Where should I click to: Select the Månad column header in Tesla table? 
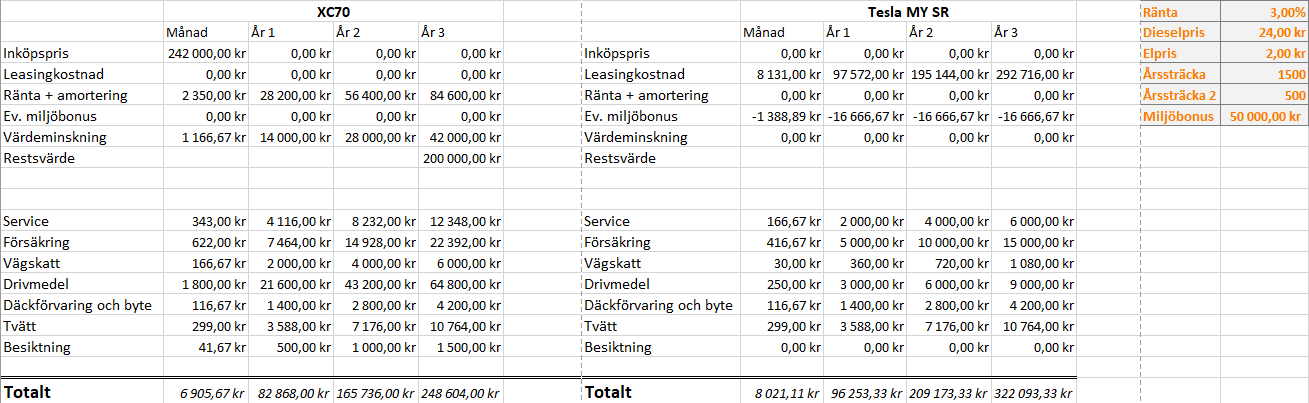click(x=764, y=32)
